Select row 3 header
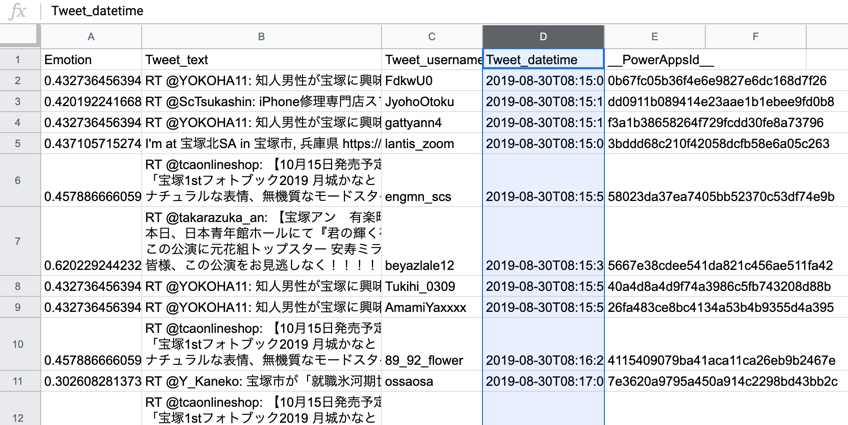 19,102
